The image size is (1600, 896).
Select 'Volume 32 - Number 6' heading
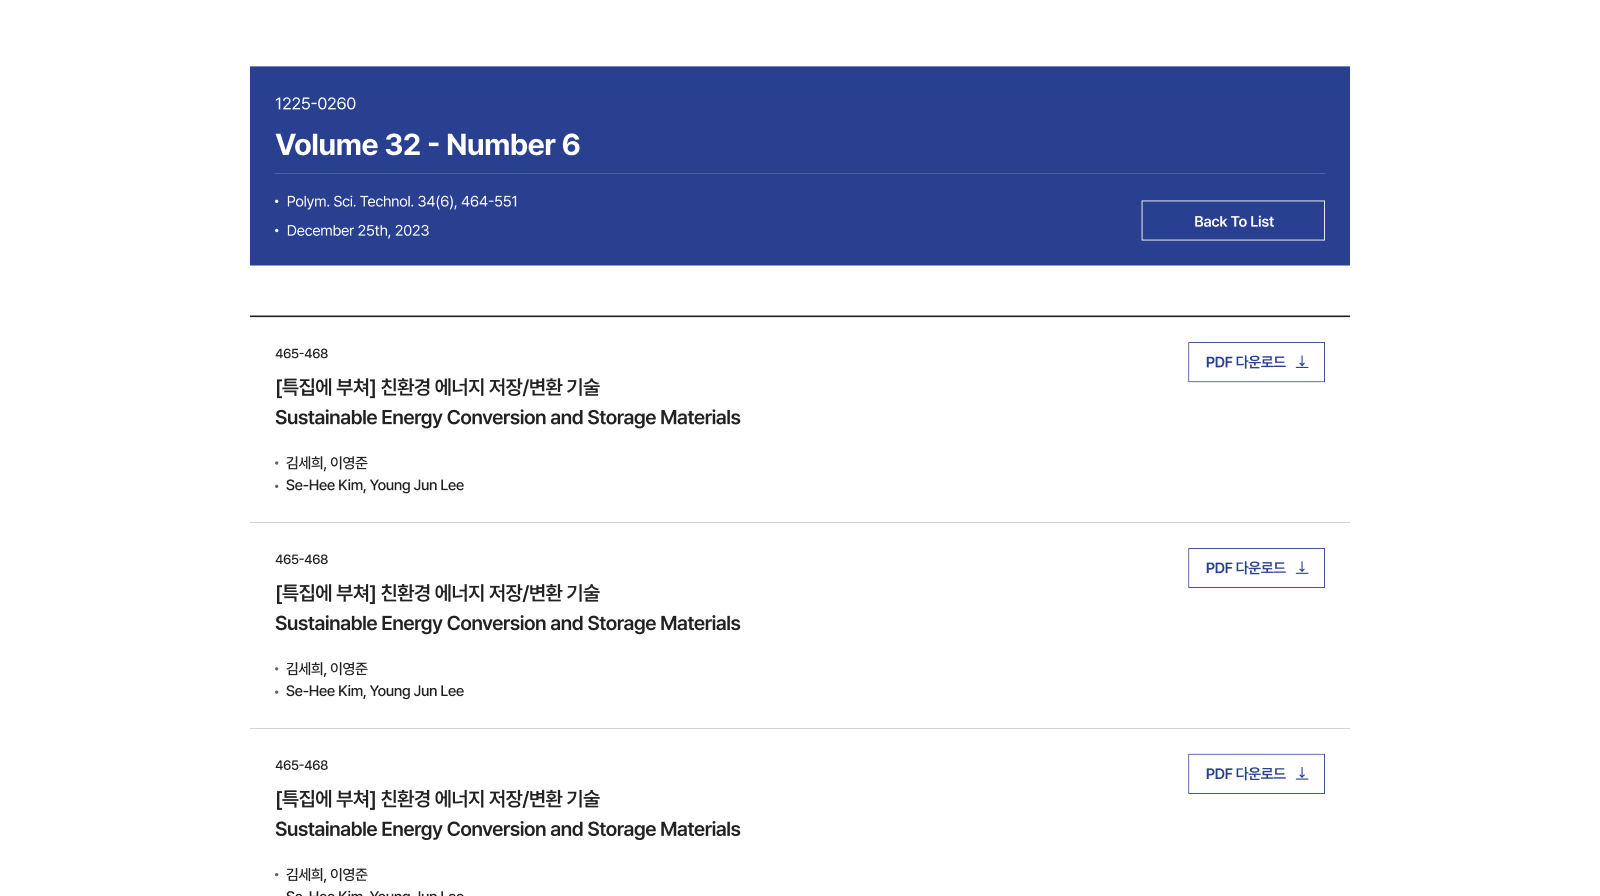tap(427, 145)
